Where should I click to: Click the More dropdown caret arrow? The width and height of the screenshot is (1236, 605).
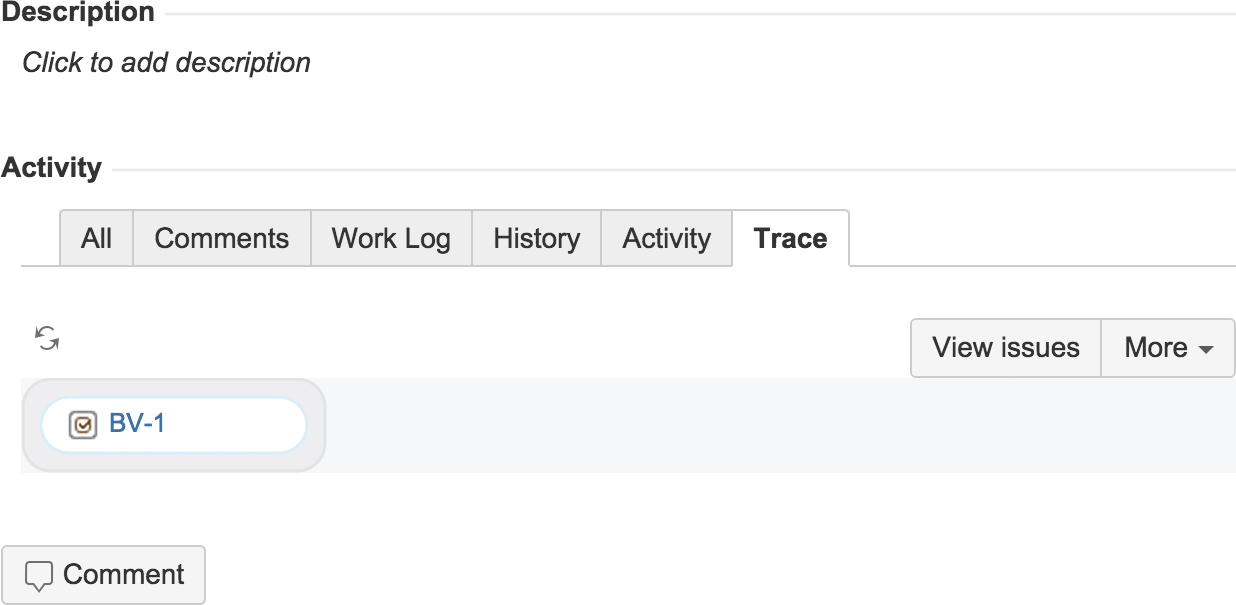point(1206,349)
